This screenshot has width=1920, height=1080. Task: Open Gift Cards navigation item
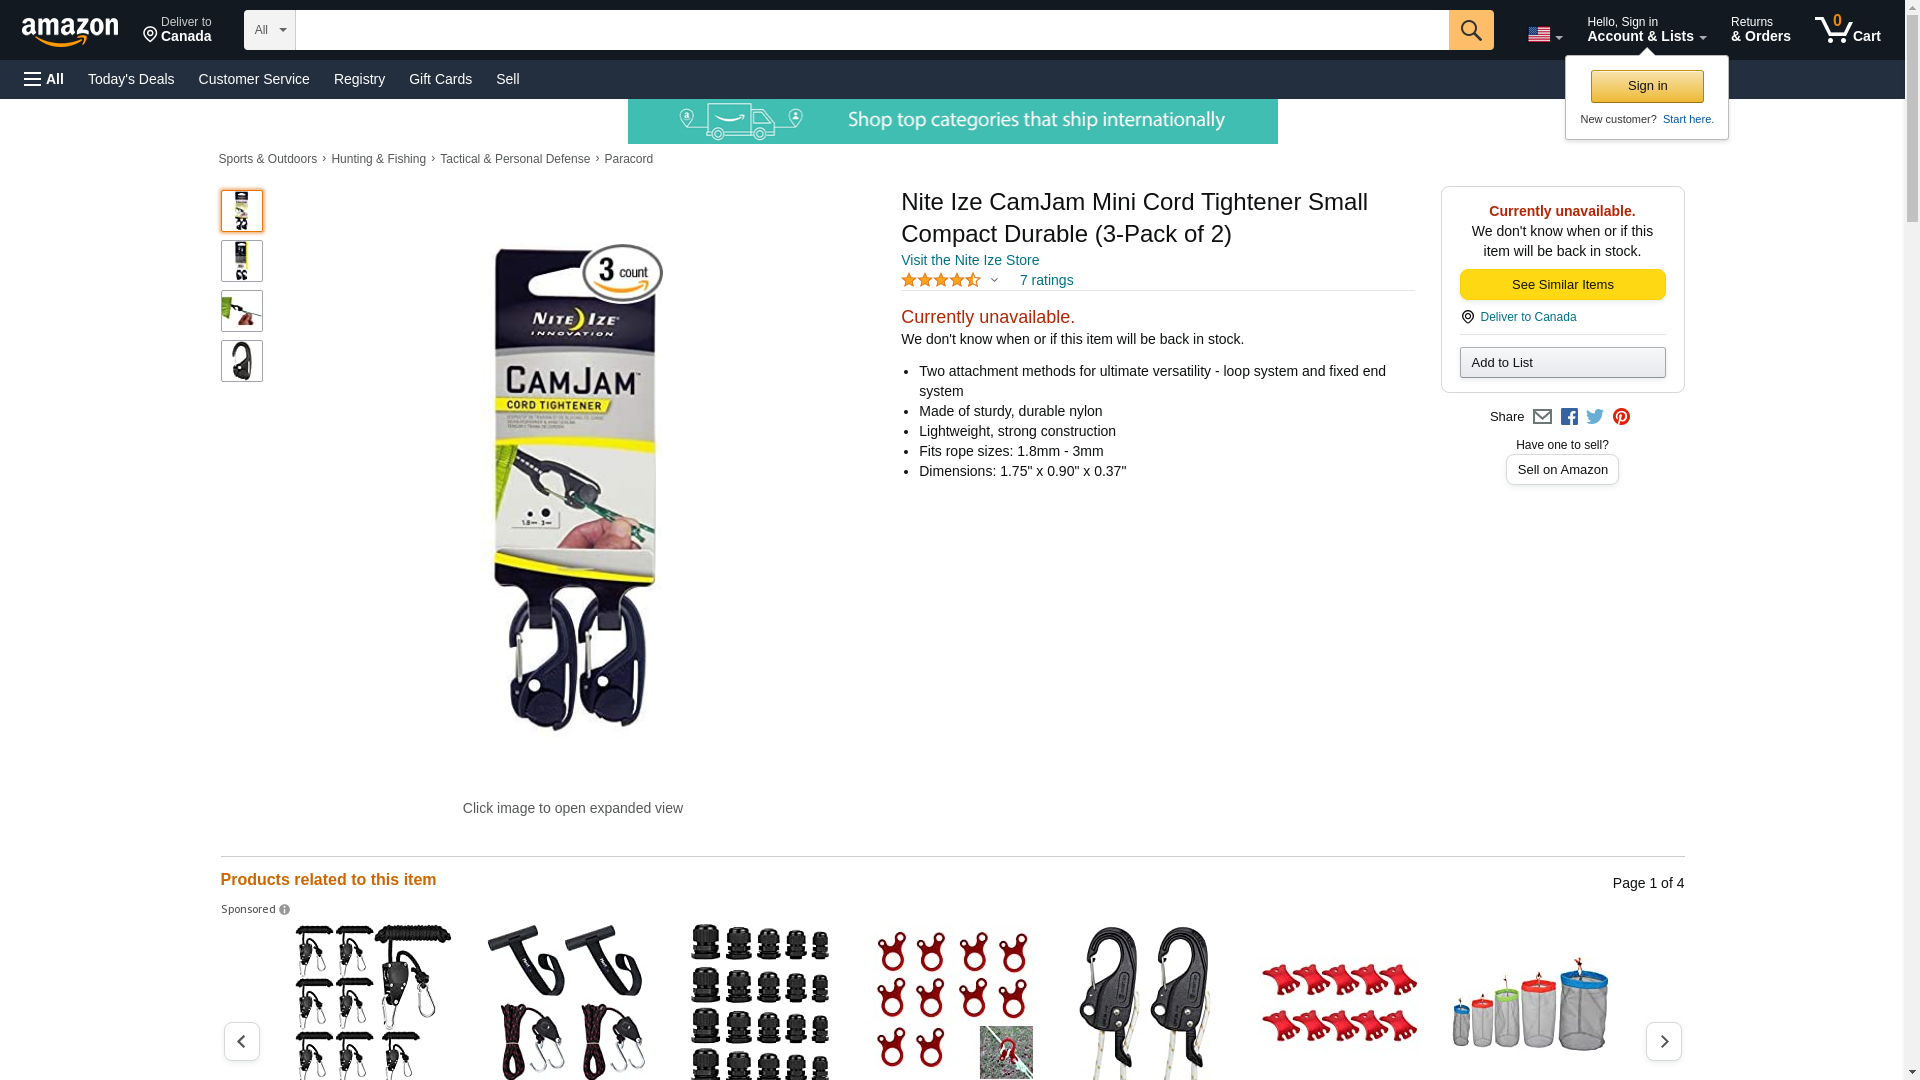pos(440,79)
